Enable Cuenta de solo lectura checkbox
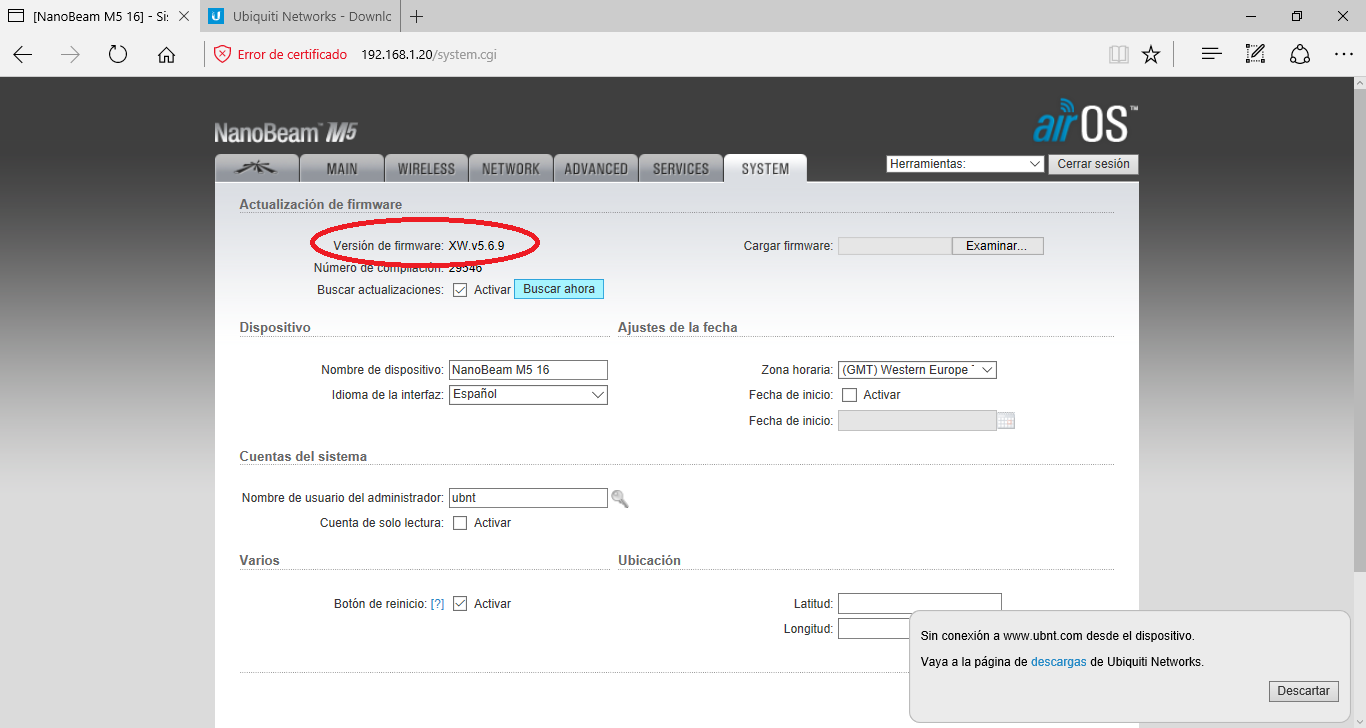 click(460, 523)
